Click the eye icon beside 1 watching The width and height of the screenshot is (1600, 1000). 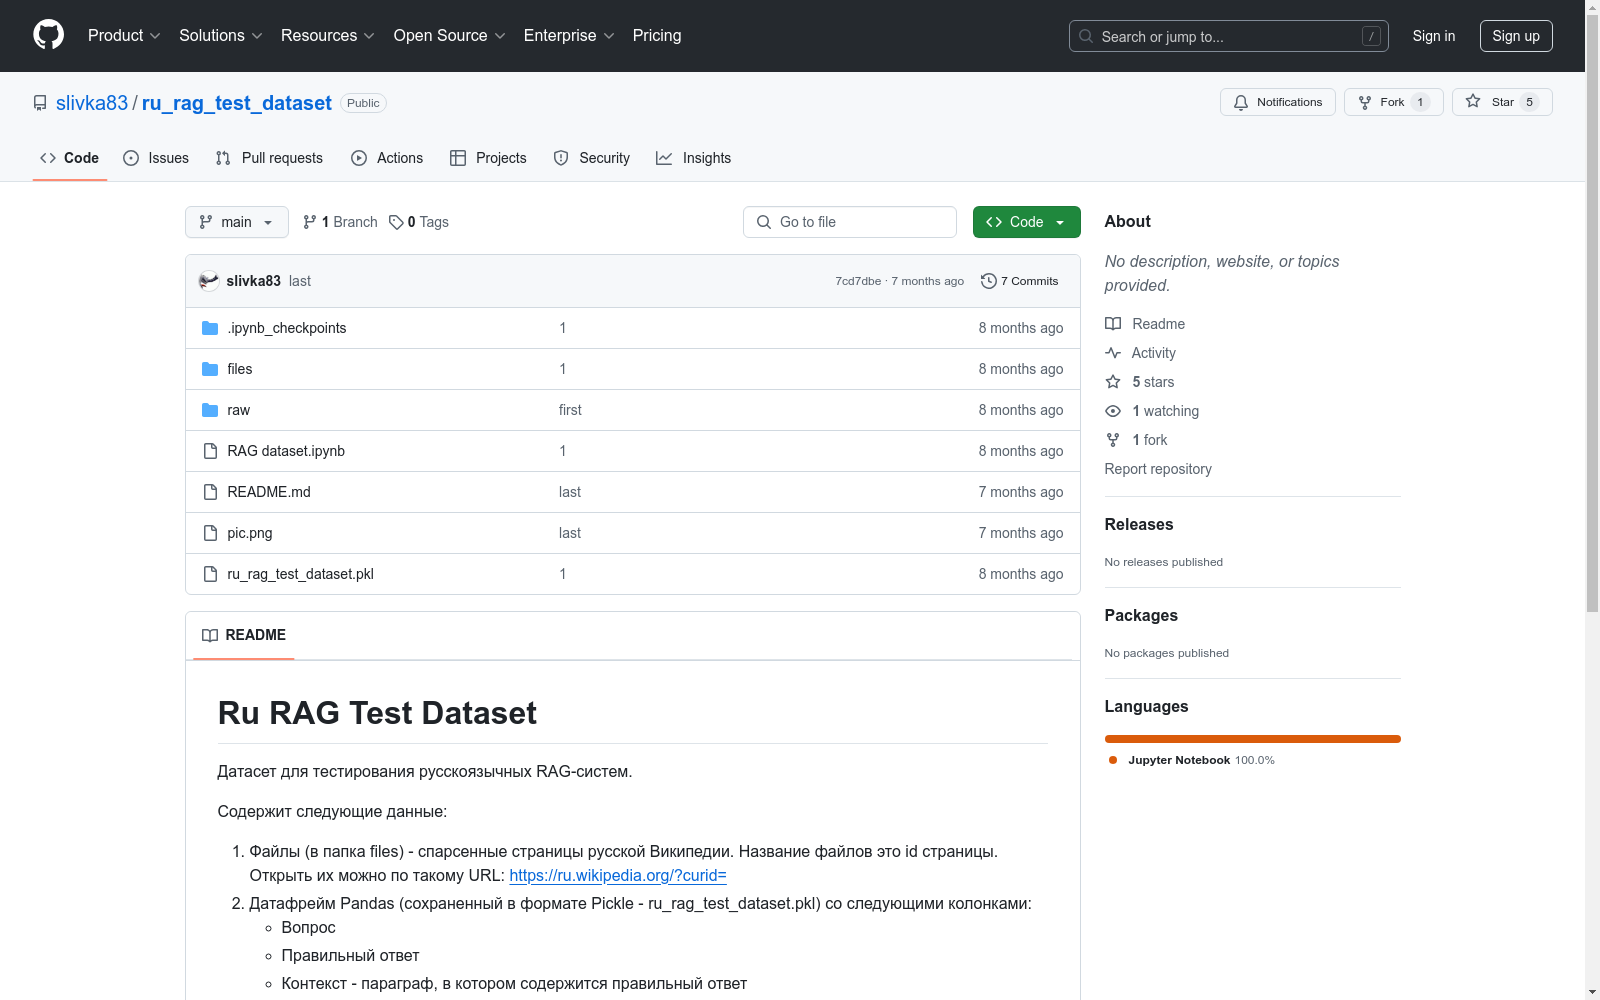1113,411
